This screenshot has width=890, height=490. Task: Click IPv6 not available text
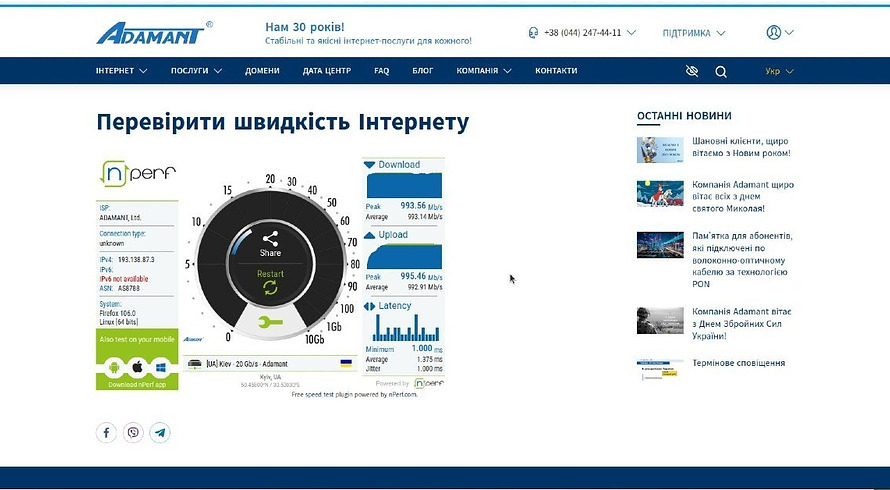124,279
